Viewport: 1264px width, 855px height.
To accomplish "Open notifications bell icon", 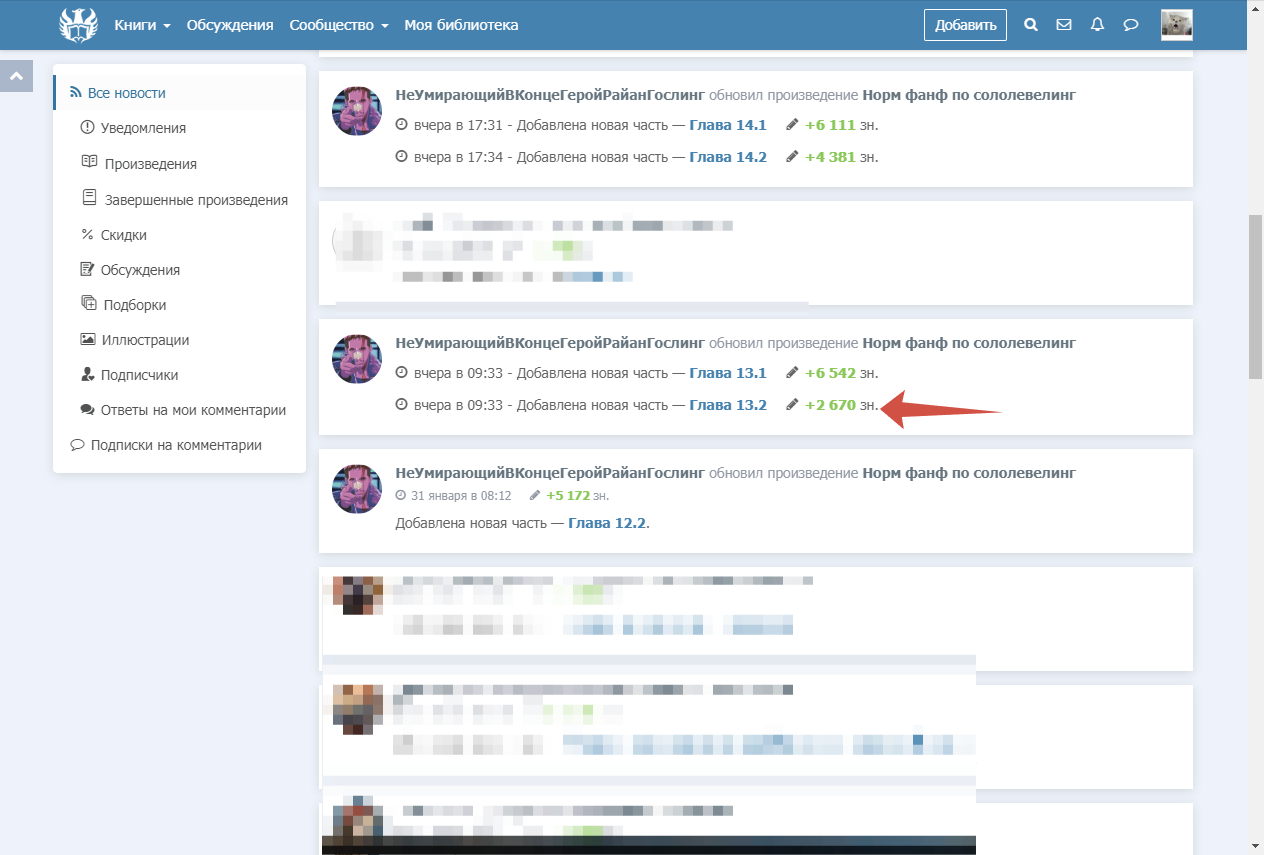I will click(1097, 25).
